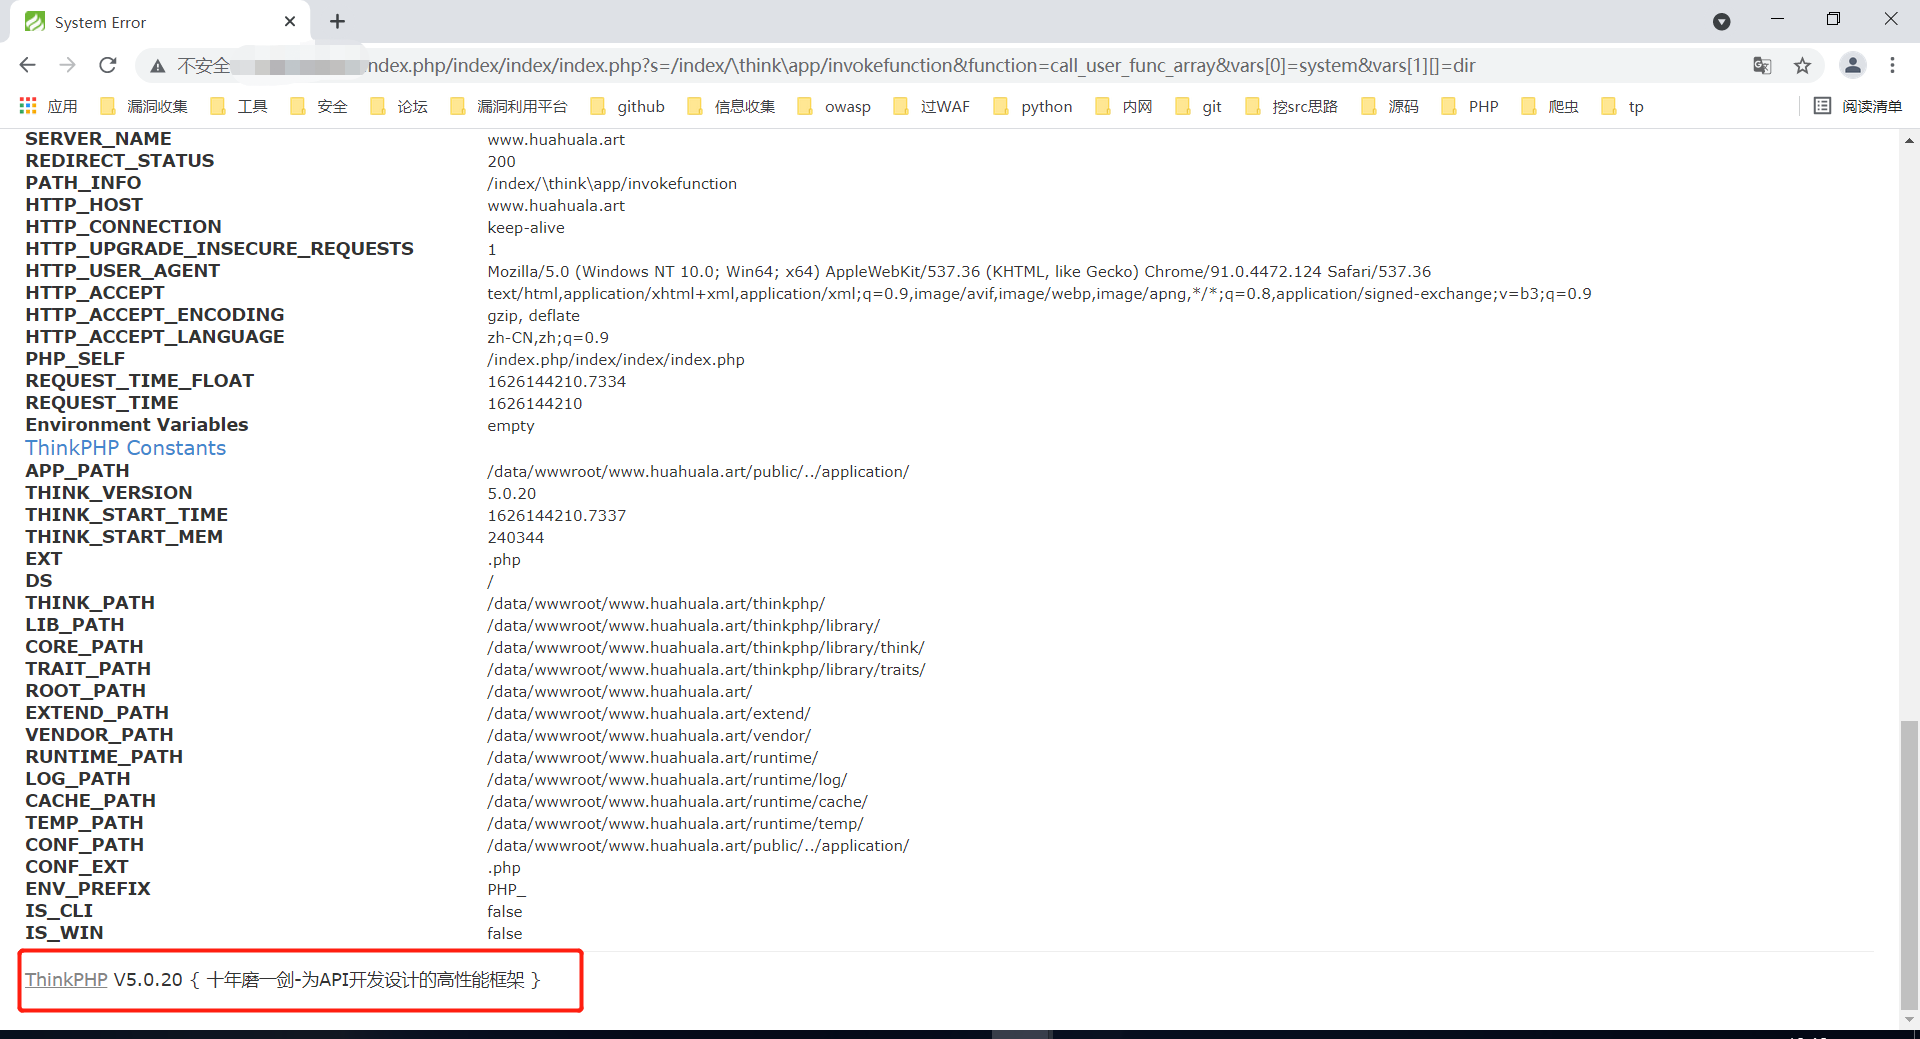1920x1039 pixels.
Task: Open the Chrome profile avatar
Action: point(1852,65)
